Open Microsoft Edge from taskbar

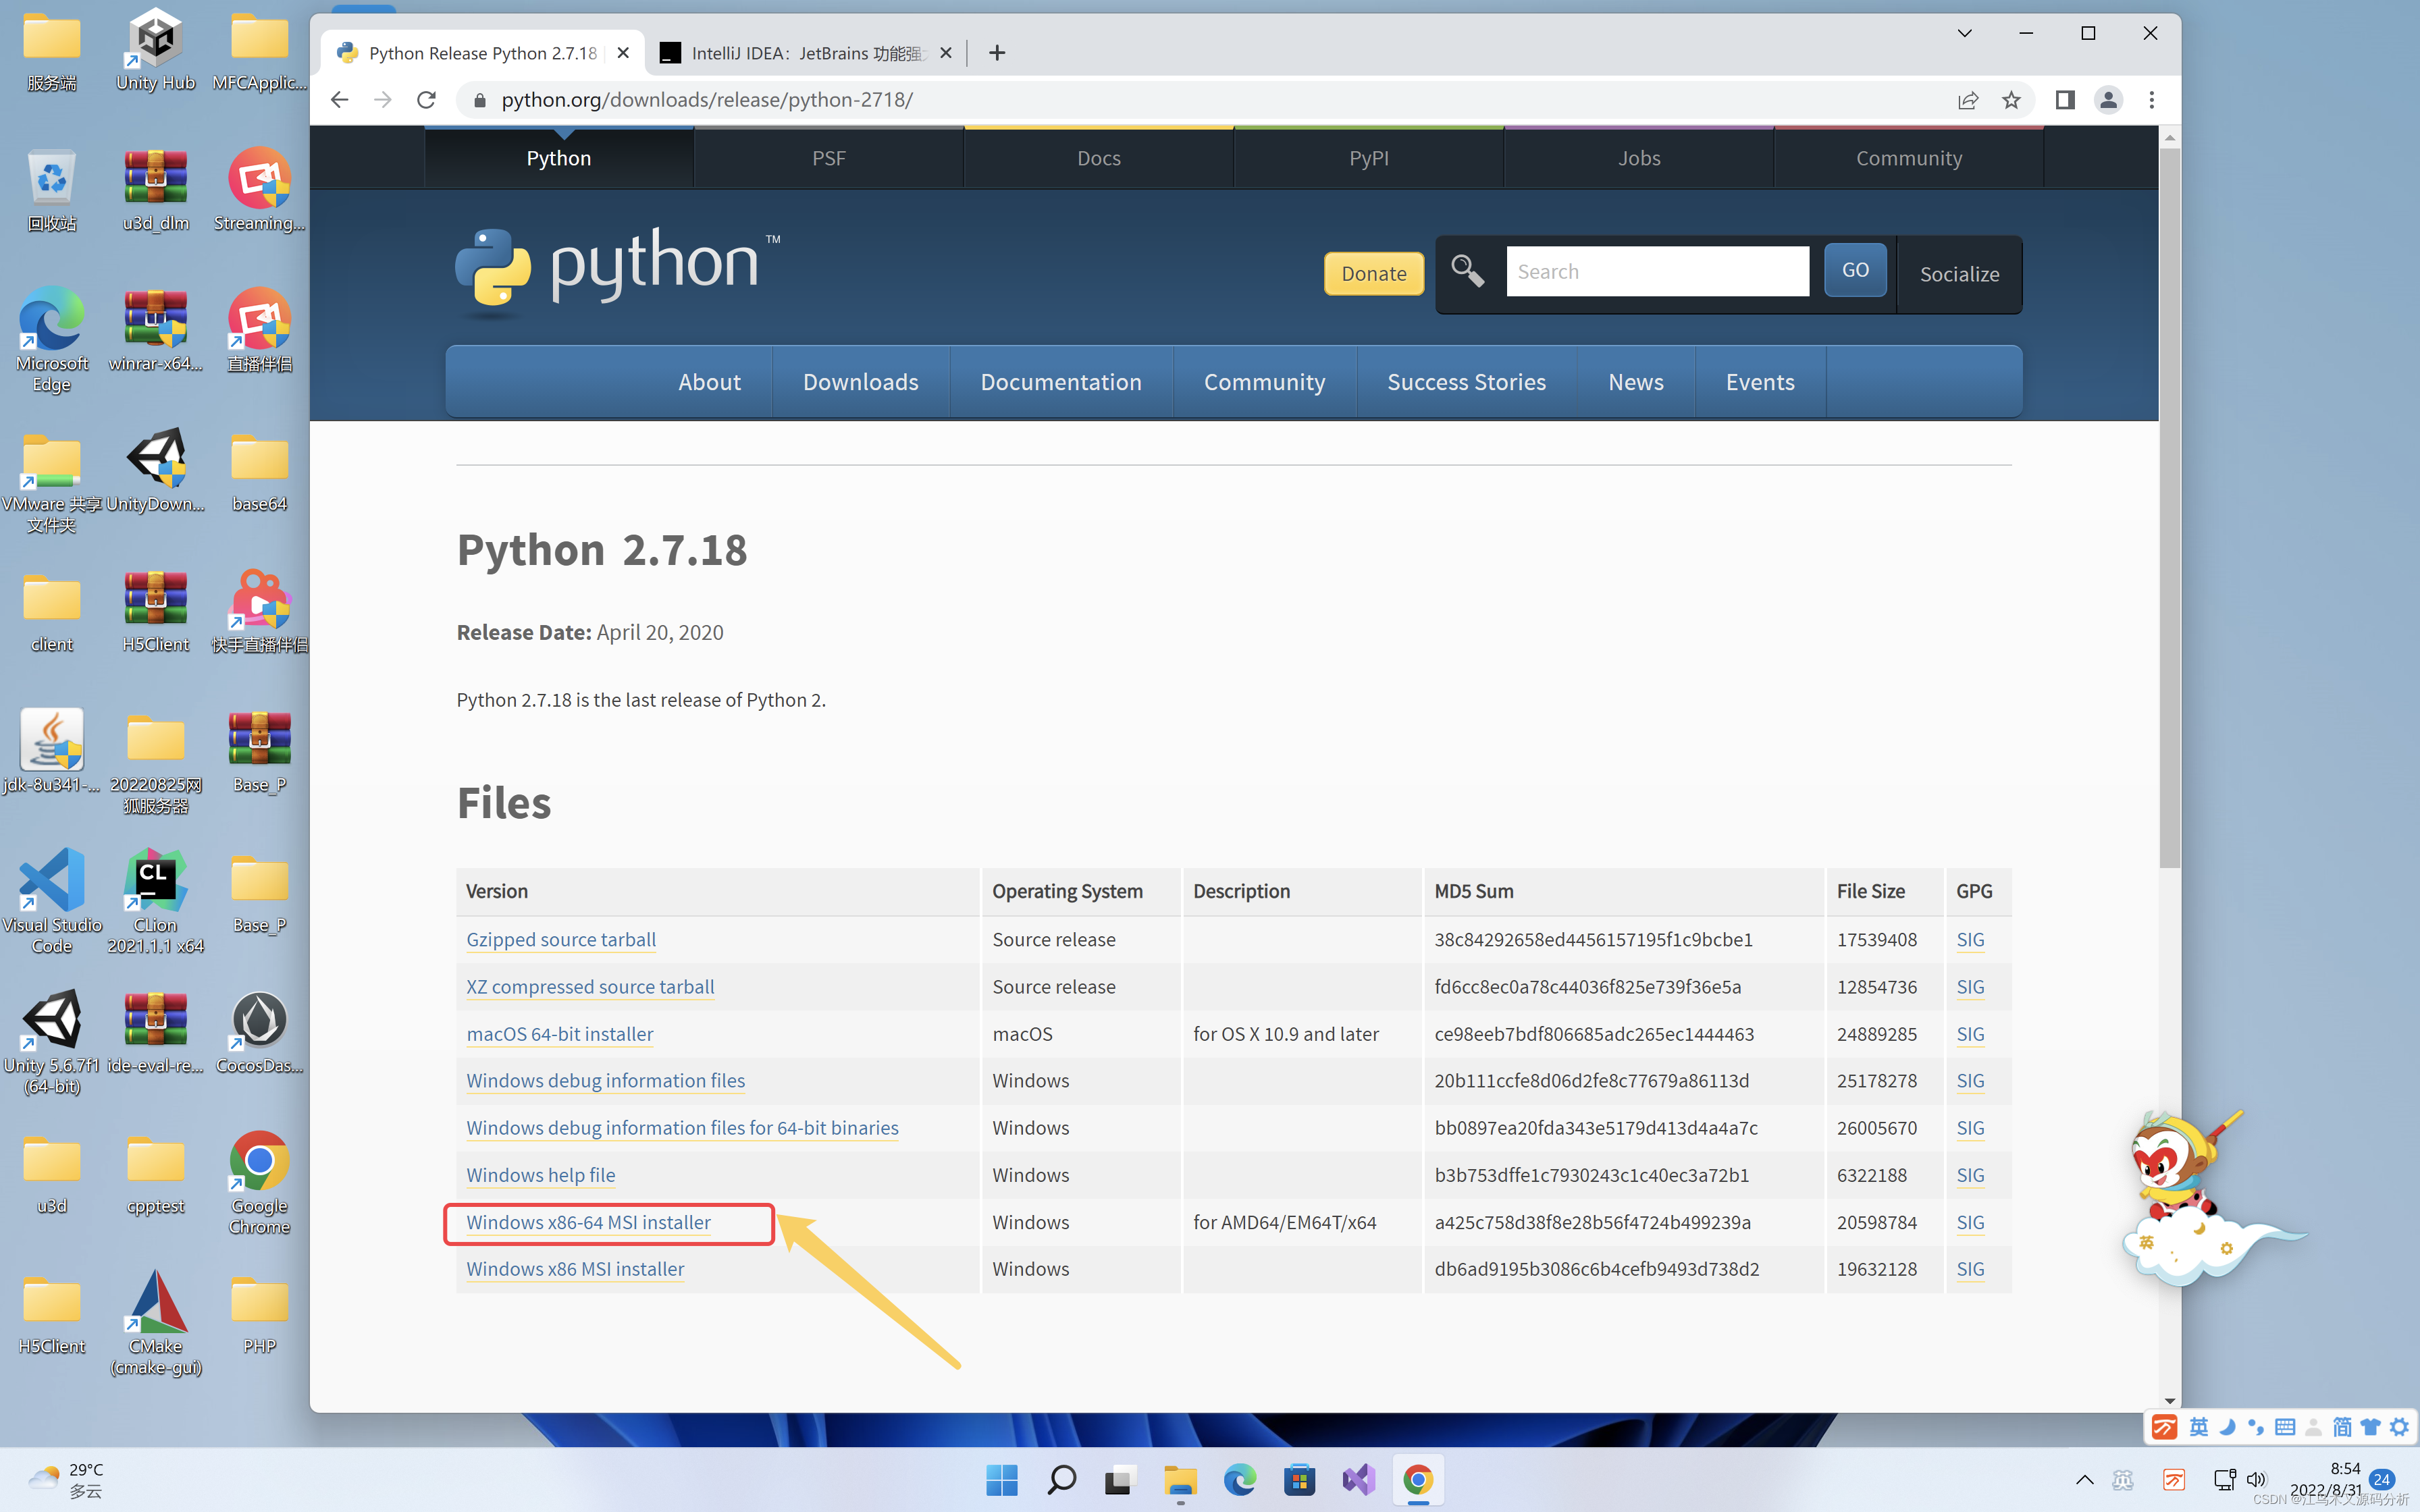pyautogui.click(x=1240, y=1480)
